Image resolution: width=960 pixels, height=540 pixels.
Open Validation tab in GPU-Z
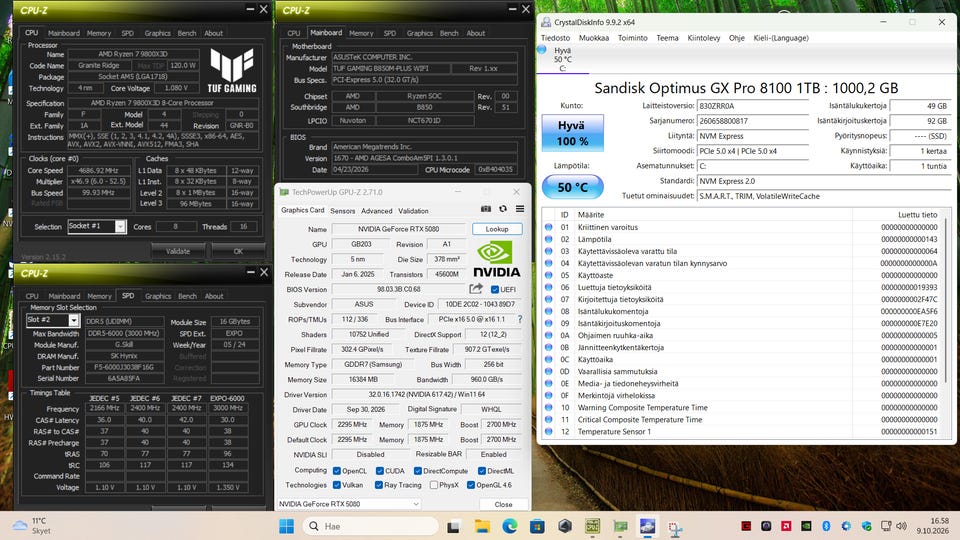tap(413, 211)
